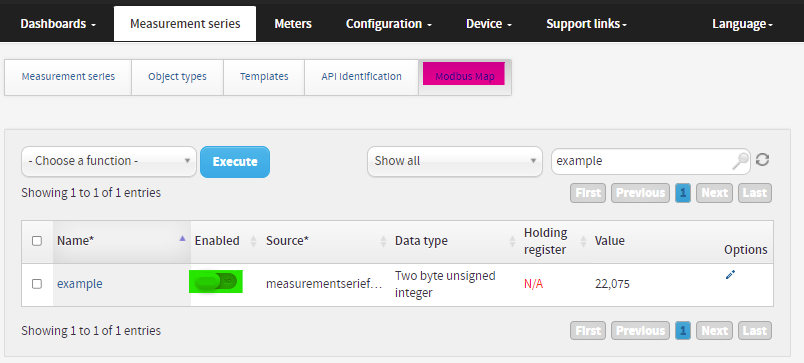Image resolution: width=804 pixels, height=363 pixels.
Task: Click the top Next pagination button
Action: pos(714,193)
